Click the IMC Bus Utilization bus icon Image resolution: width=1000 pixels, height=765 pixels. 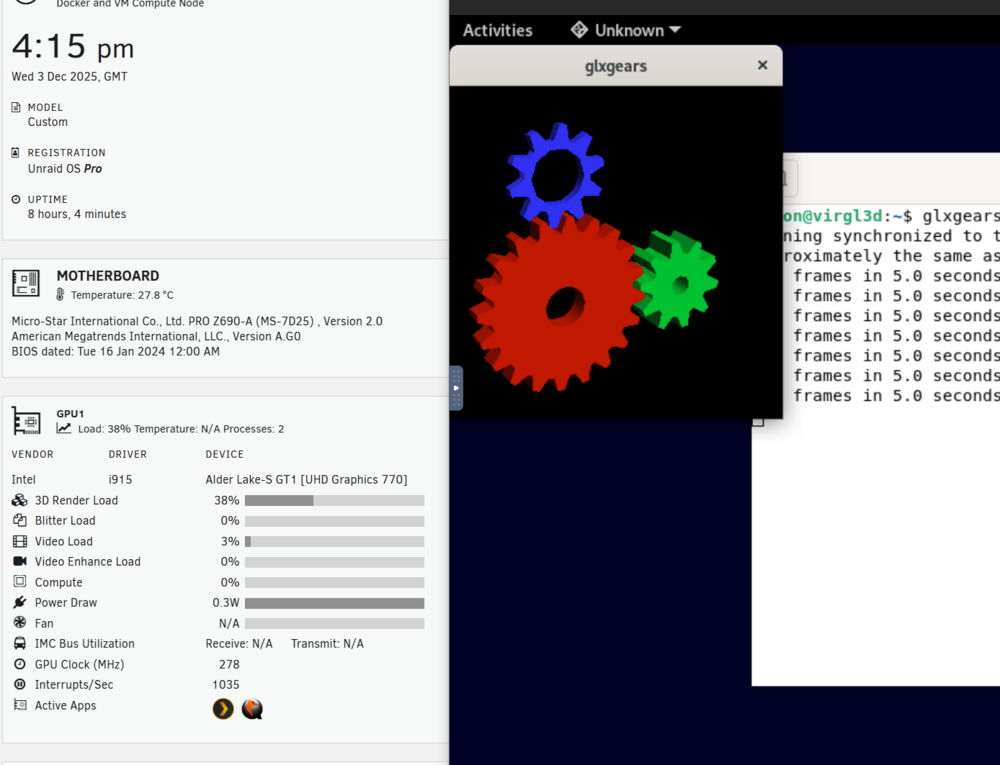click(20, 643)
